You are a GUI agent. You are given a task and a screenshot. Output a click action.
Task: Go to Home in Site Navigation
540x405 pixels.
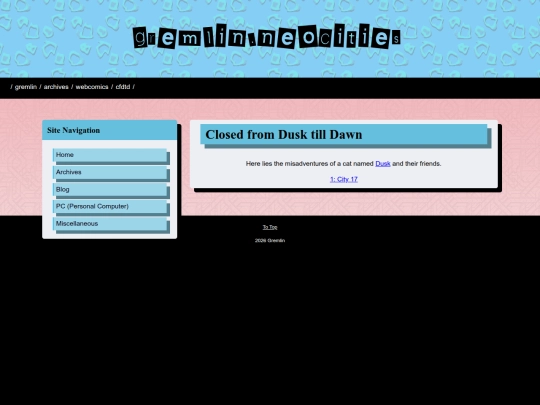pos(110,155)
